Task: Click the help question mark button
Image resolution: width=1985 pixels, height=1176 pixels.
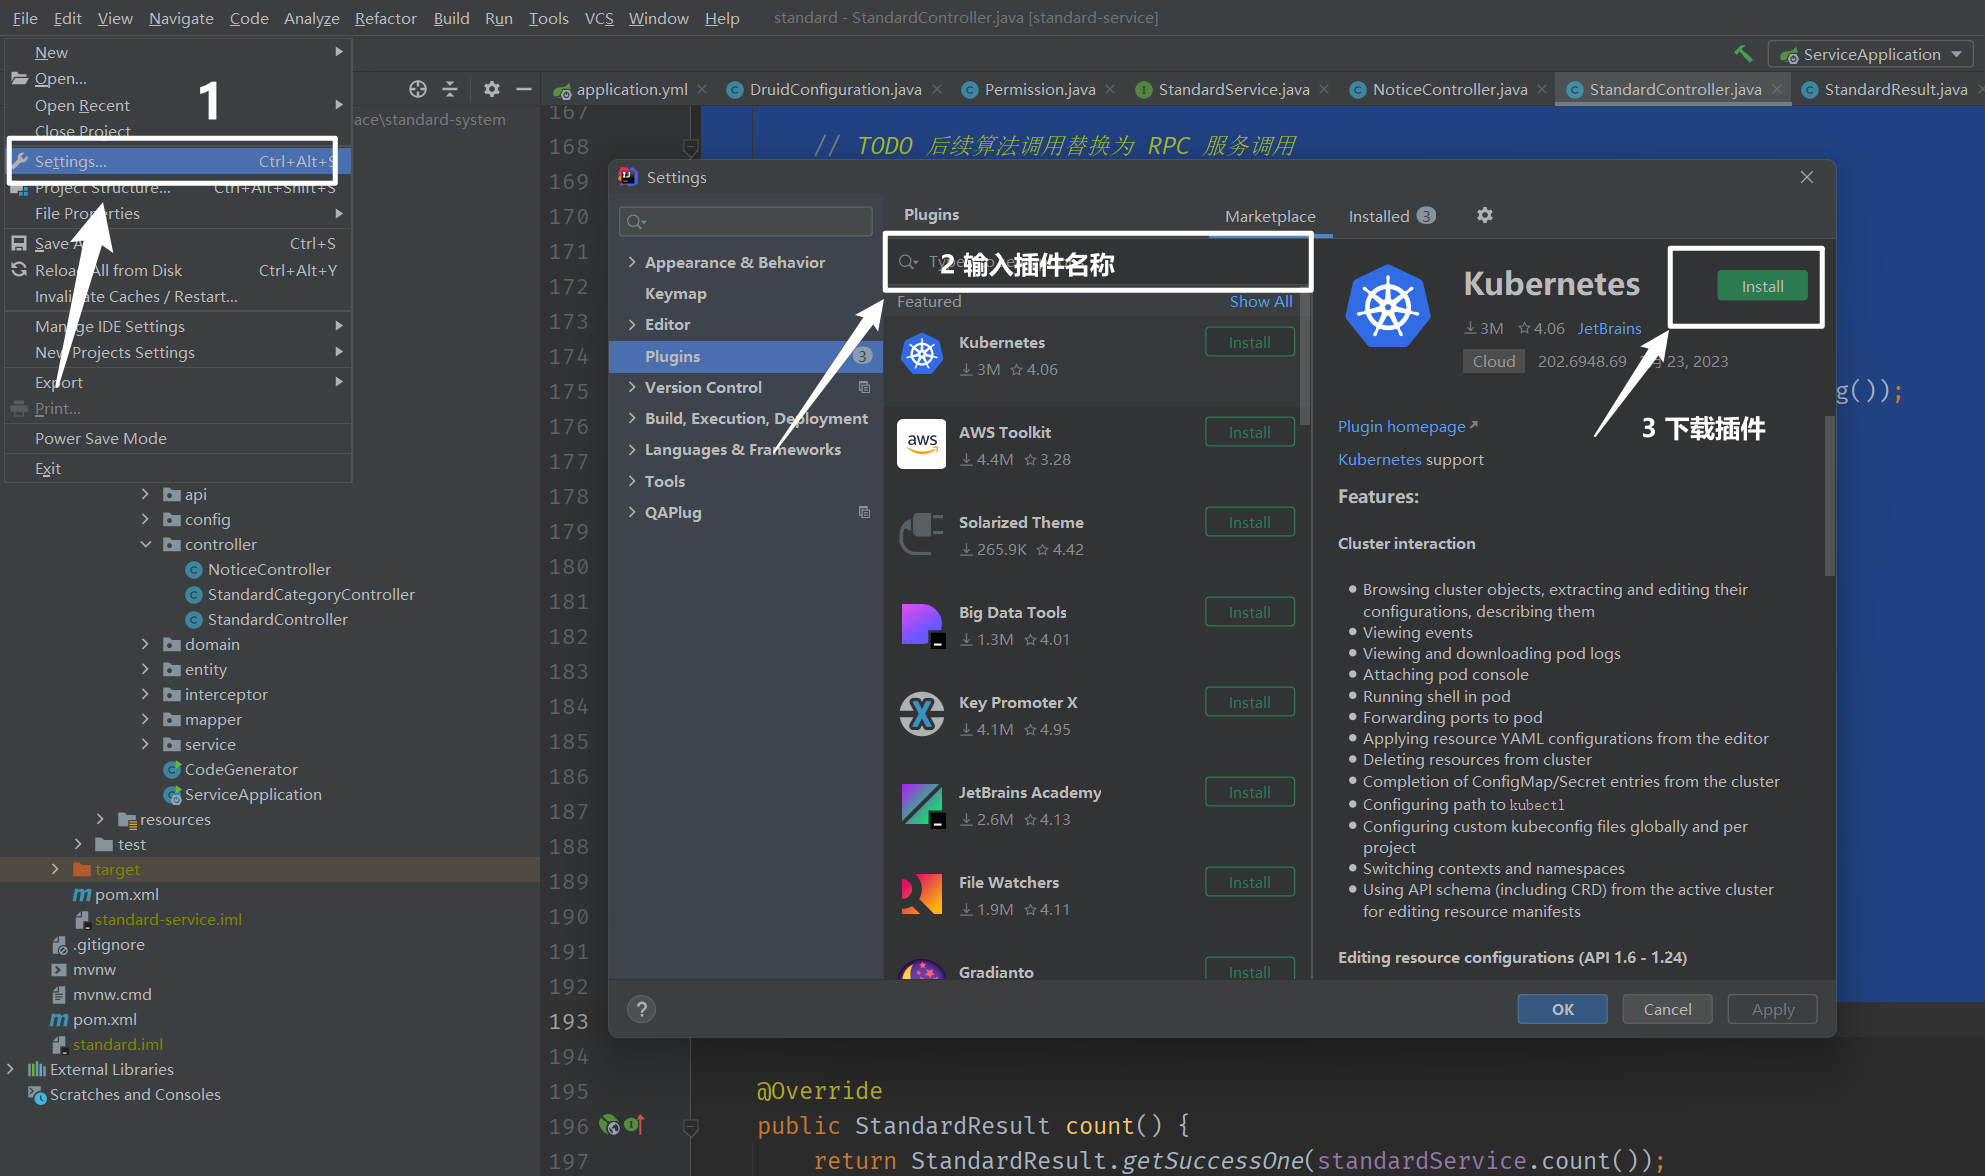Action: point(642,1009)
